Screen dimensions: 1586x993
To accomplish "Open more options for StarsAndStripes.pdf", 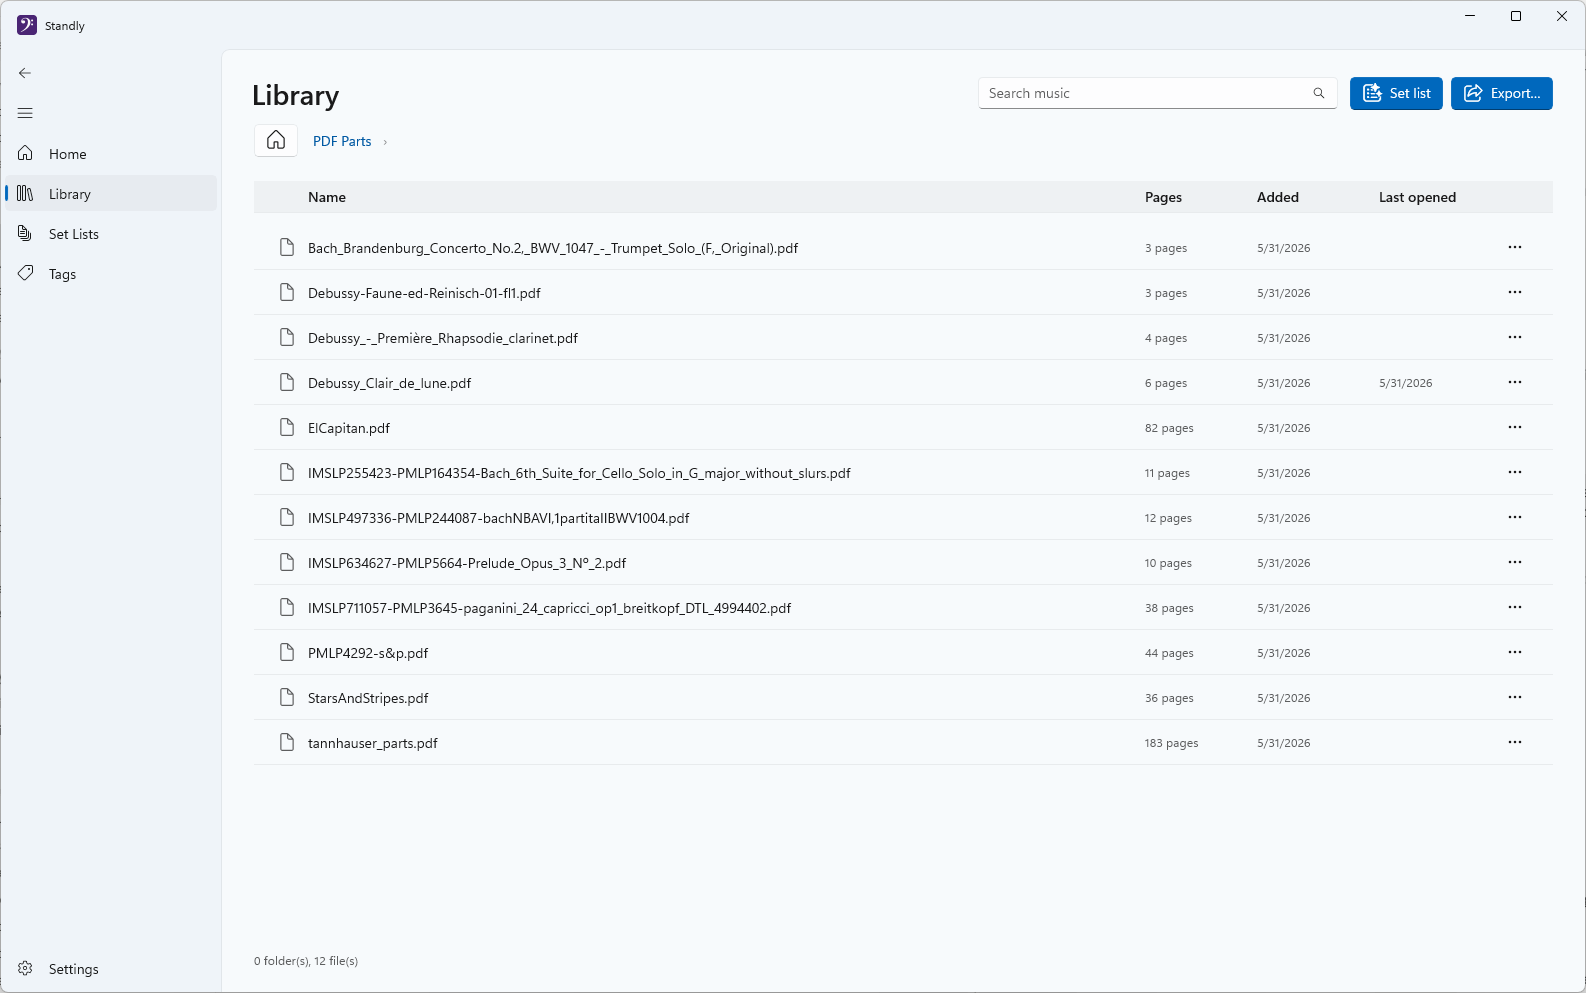I will [x=1515, y=697].
